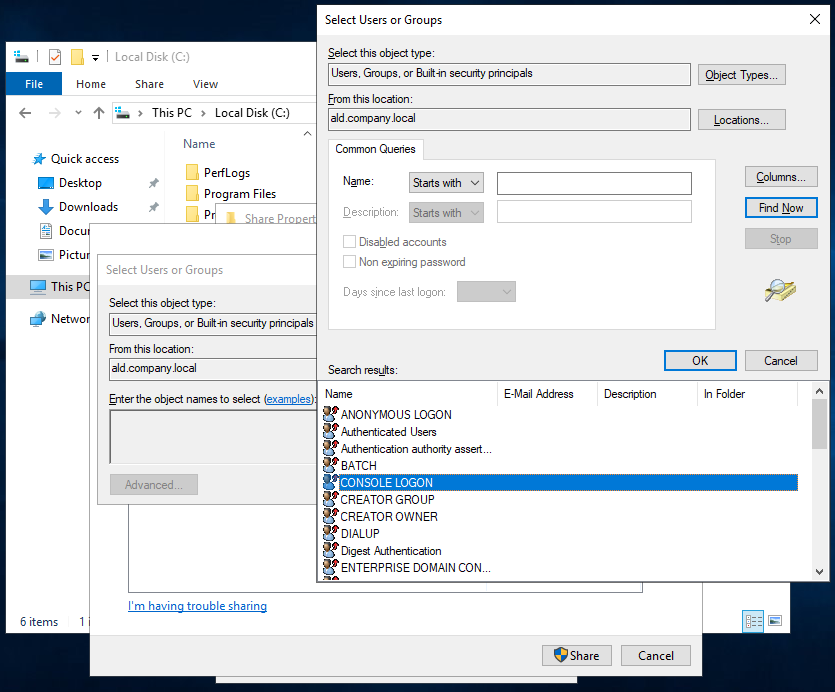Click the PerfLogs folder icon

[x=192, y=173]
